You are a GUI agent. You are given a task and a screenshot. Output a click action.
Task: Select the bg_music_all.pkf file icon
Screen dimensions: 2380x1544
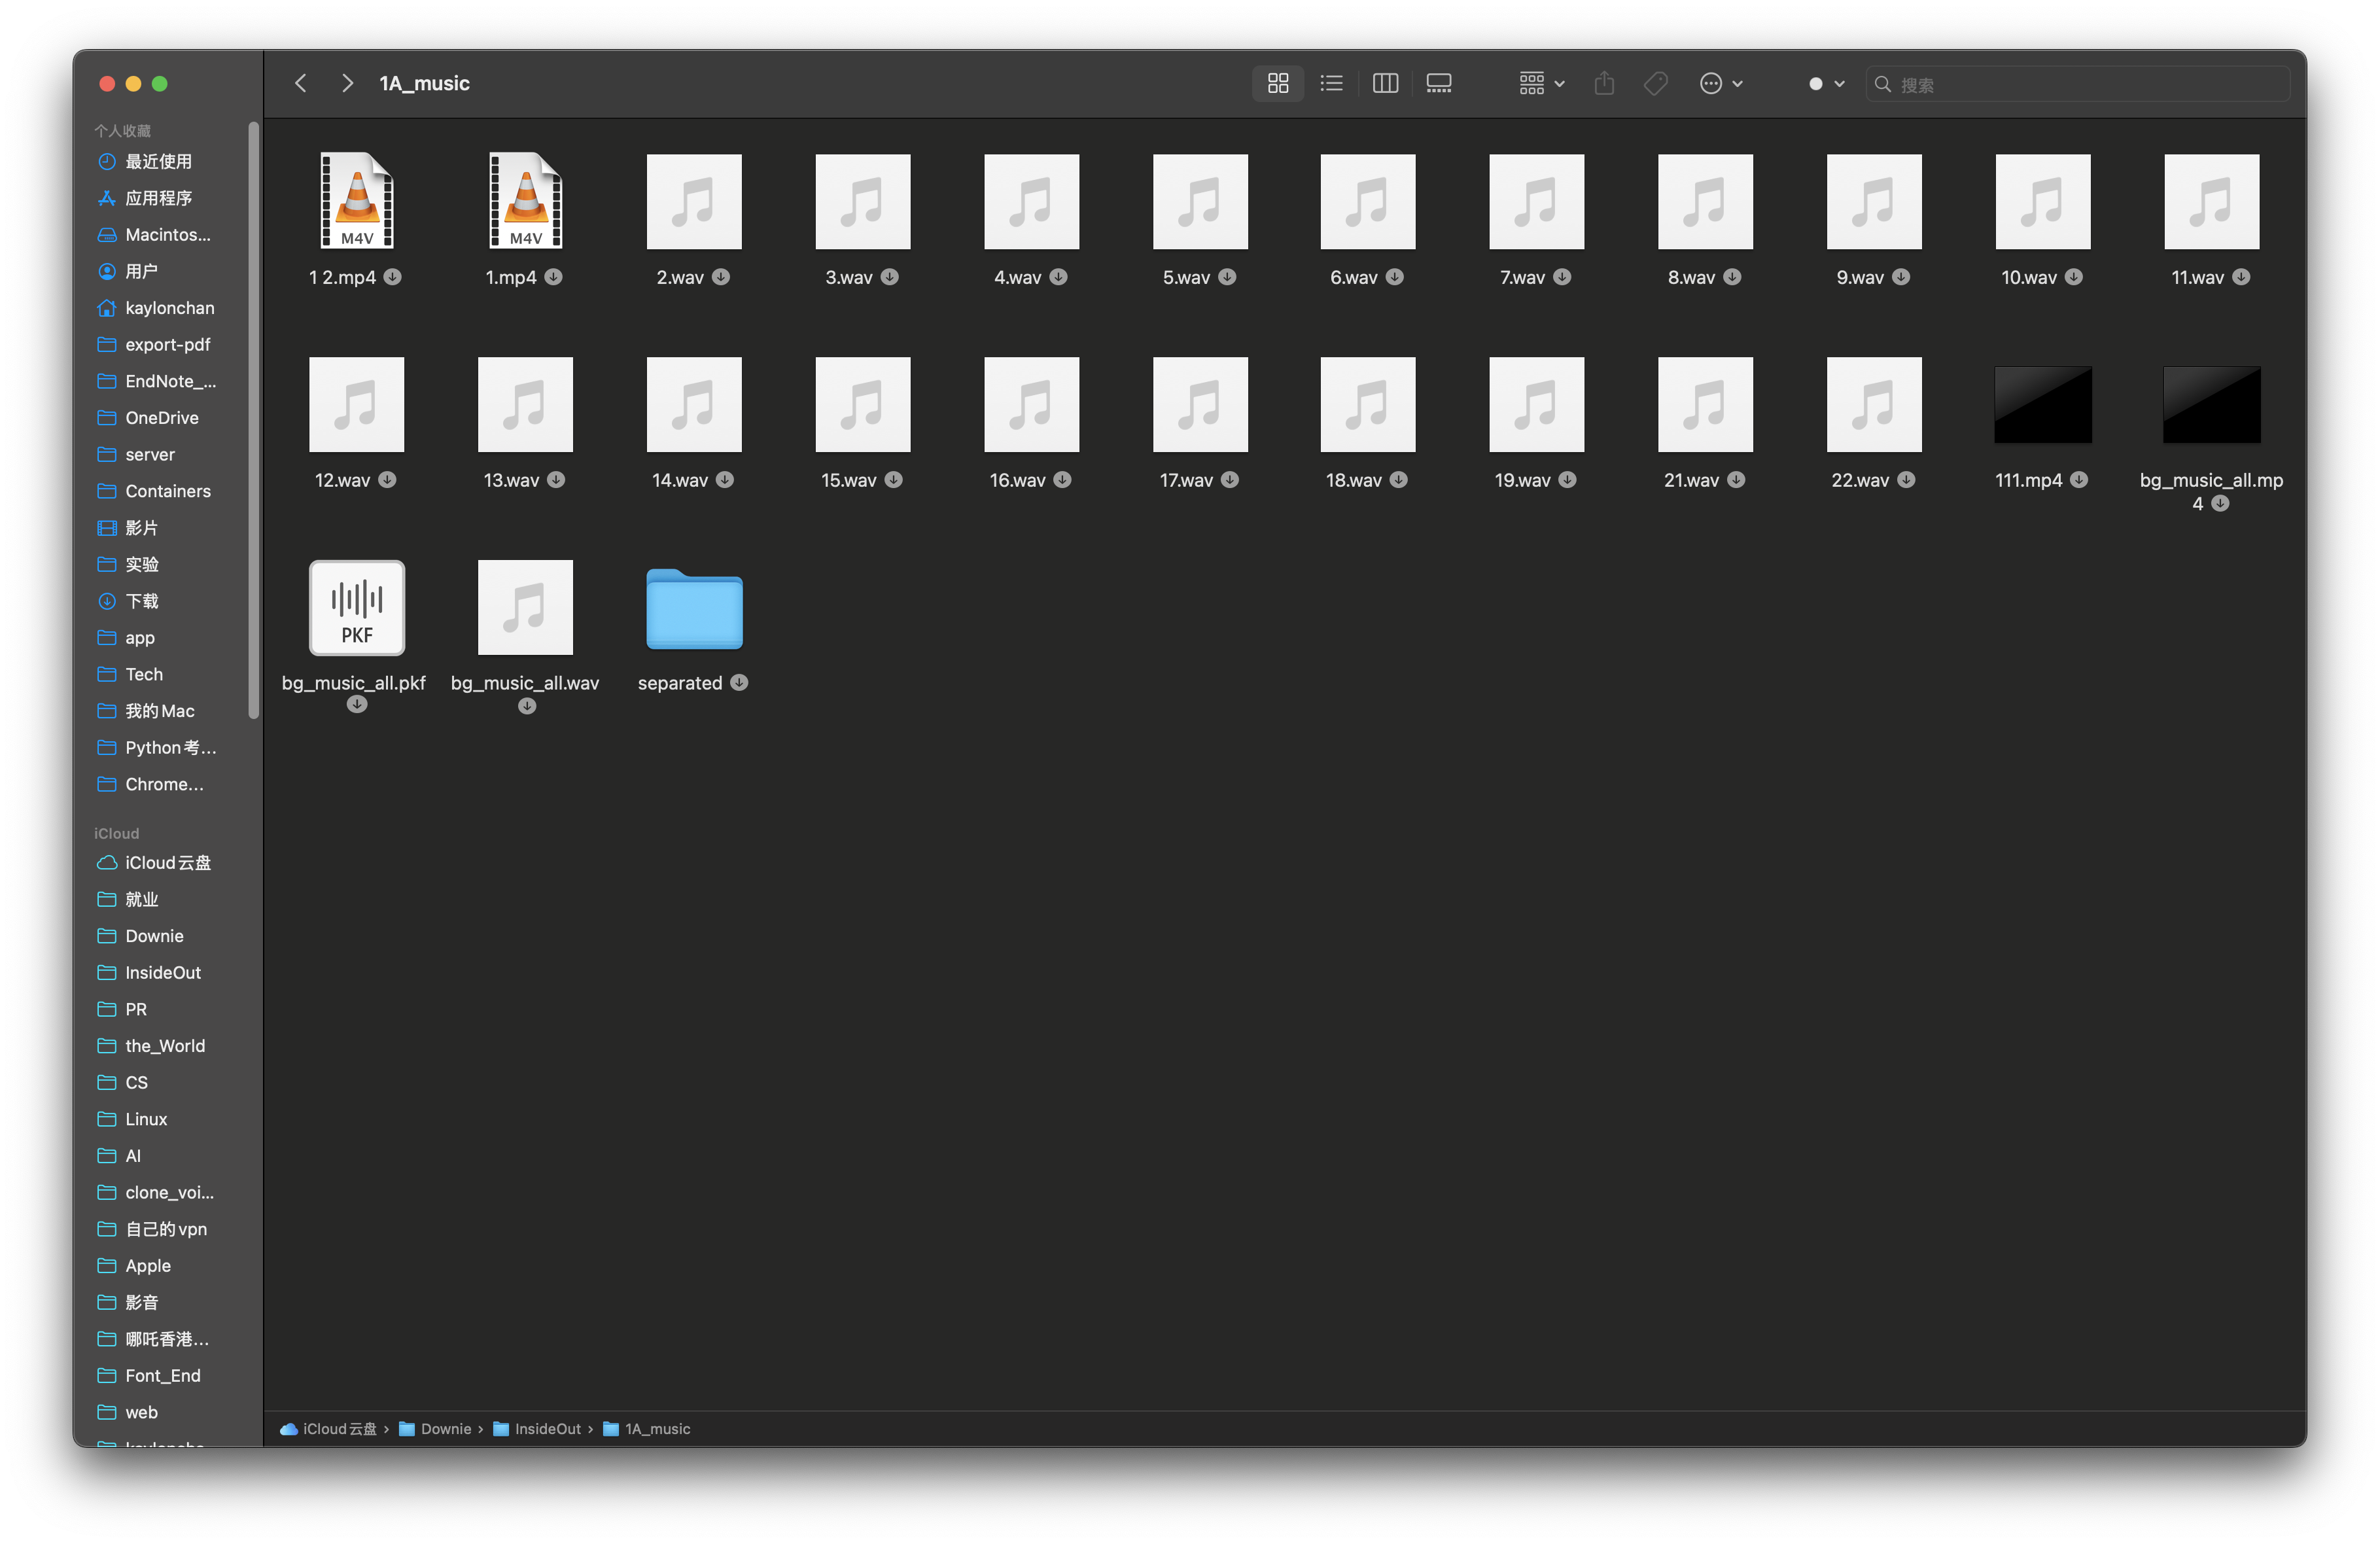357,607
